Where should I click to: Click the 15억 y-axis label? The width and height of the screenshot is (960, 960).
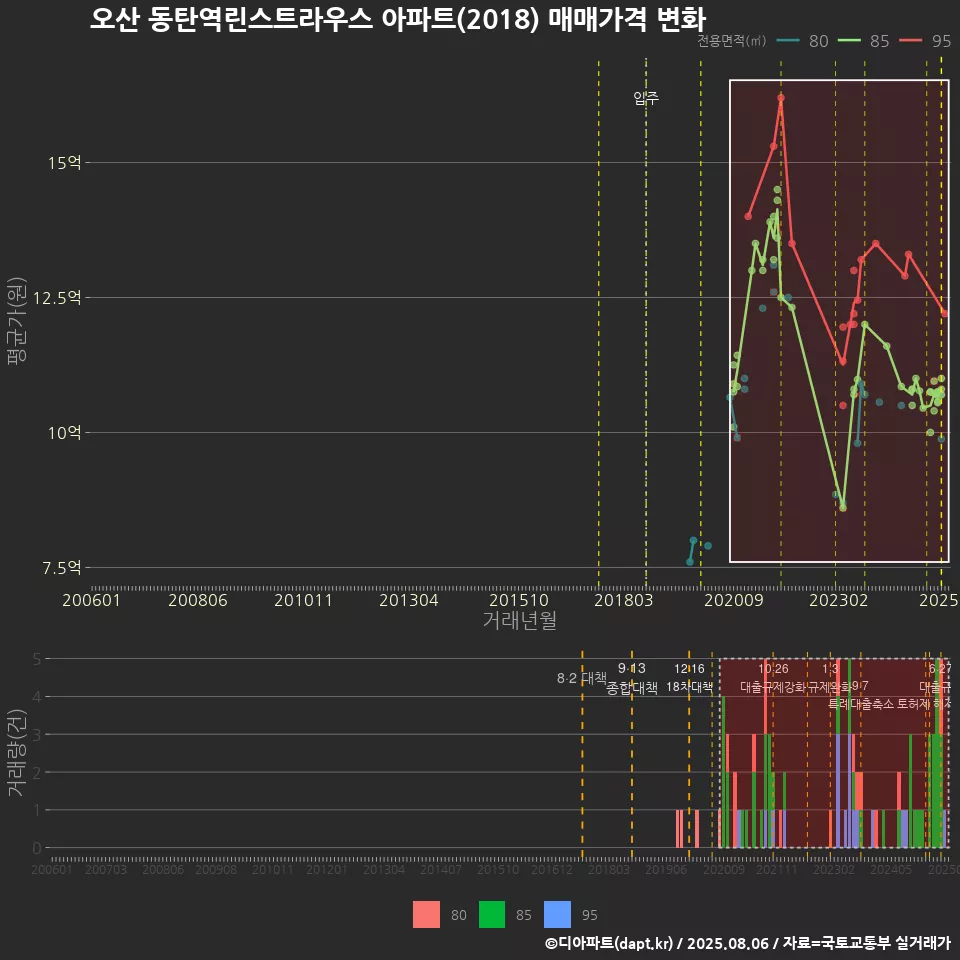coord(65,163)
